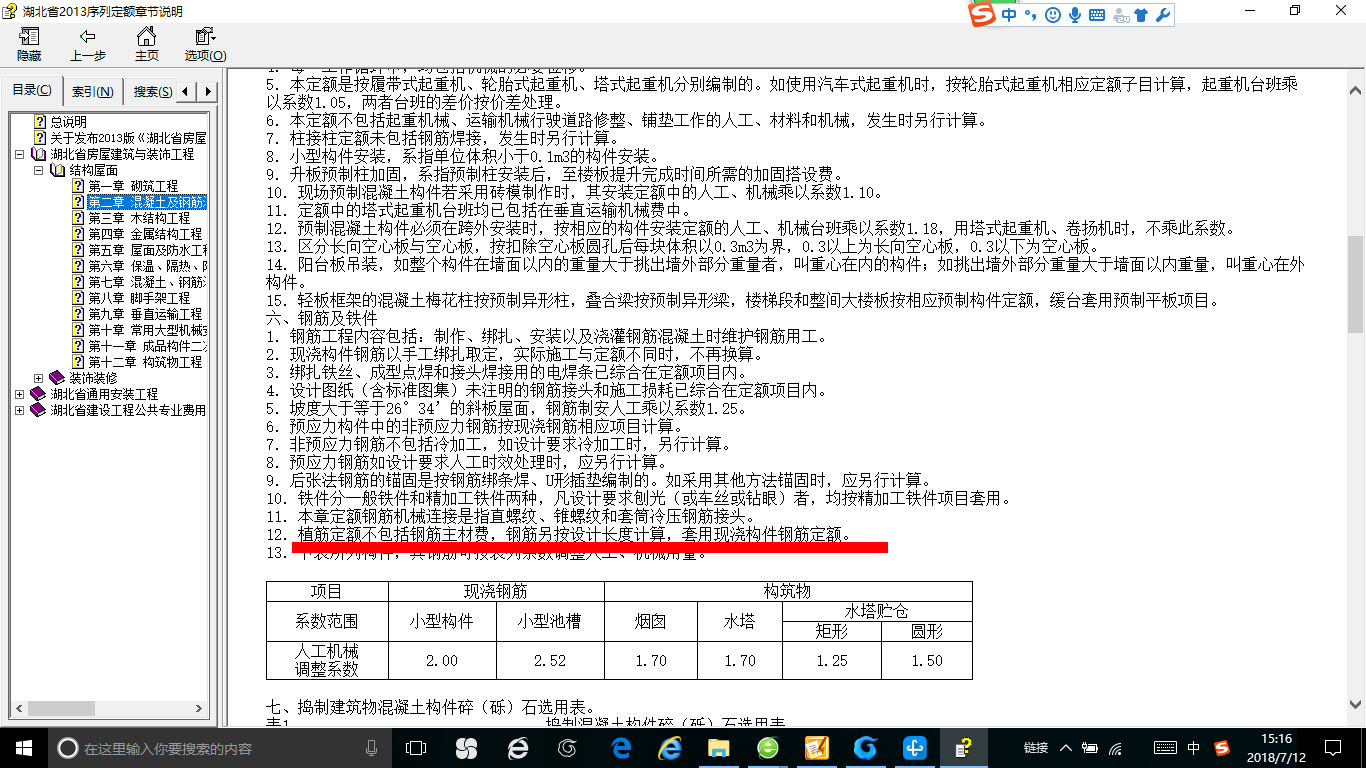Click the 隐藏 (Hide) toolbar button
Viewport: 1366px width, 768px height.
pyautogui.click(x=29, y=44)
